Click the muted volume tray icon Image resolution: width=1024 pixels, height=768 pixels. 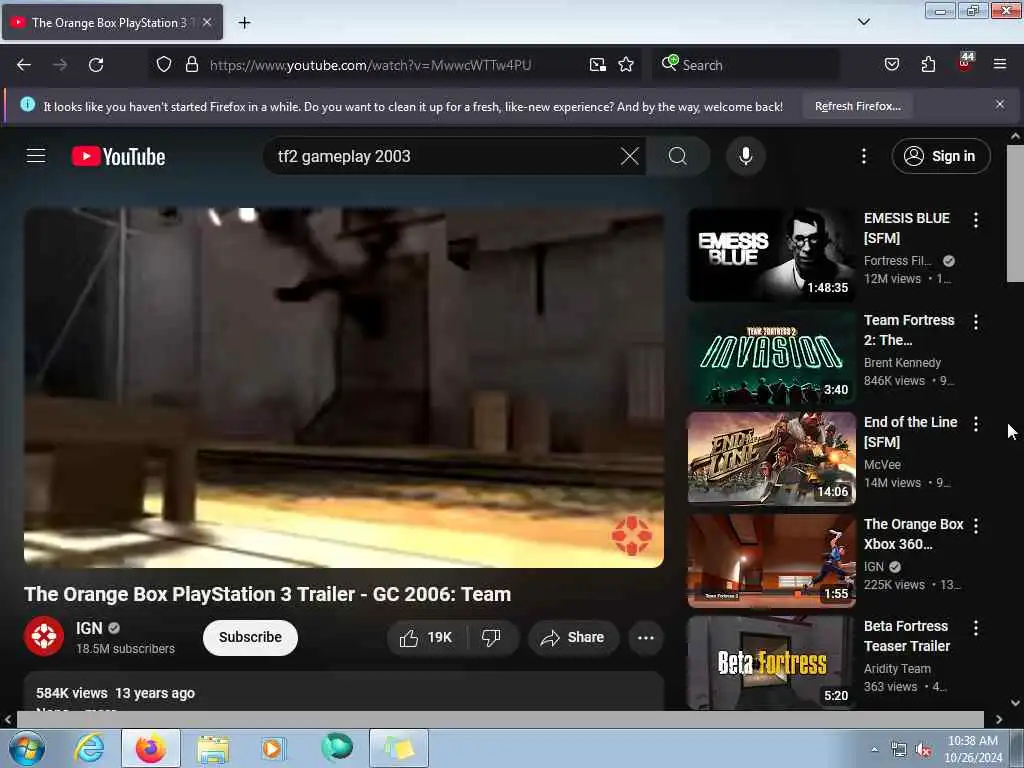click(x=923, y=750)
